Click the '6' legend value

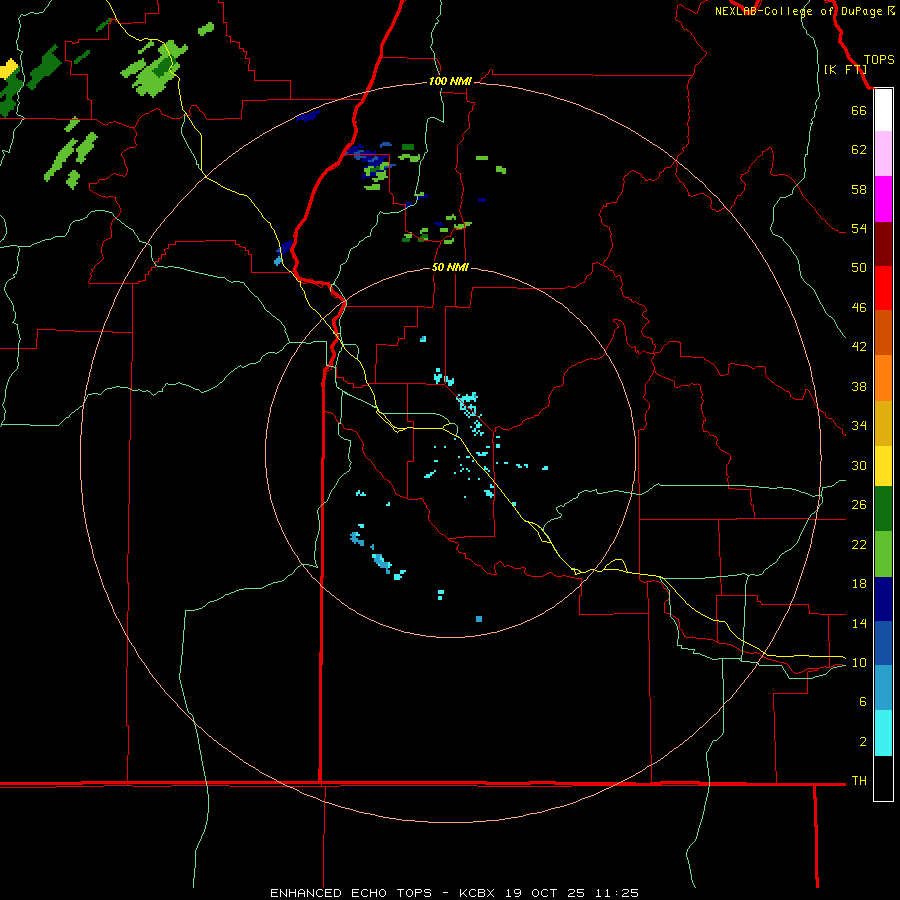[862, 702]
